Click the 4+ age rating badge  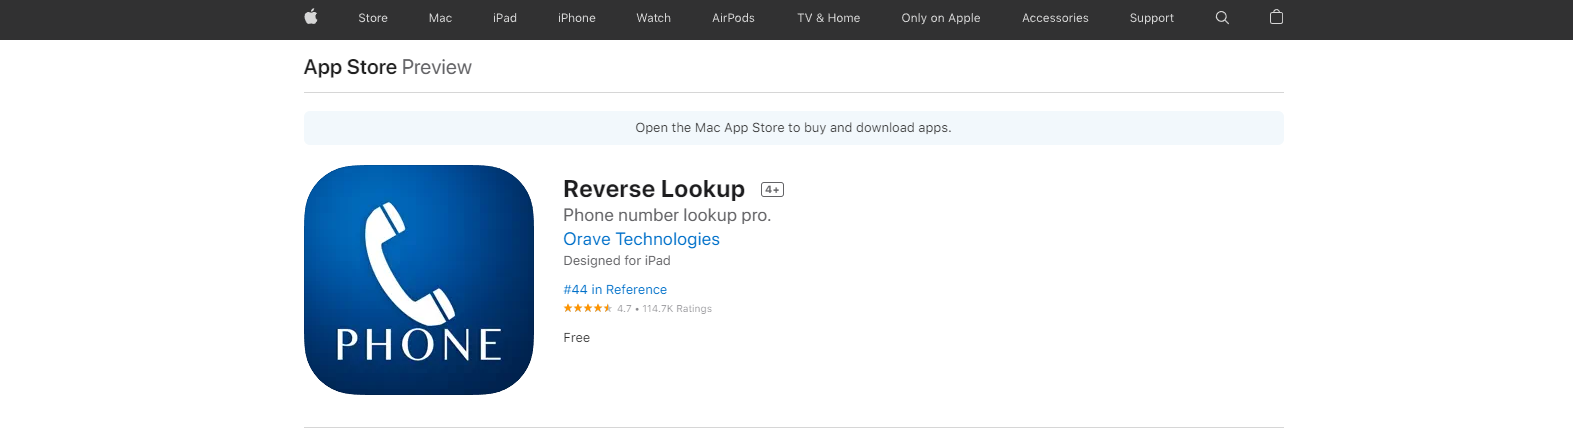point(772,189)
